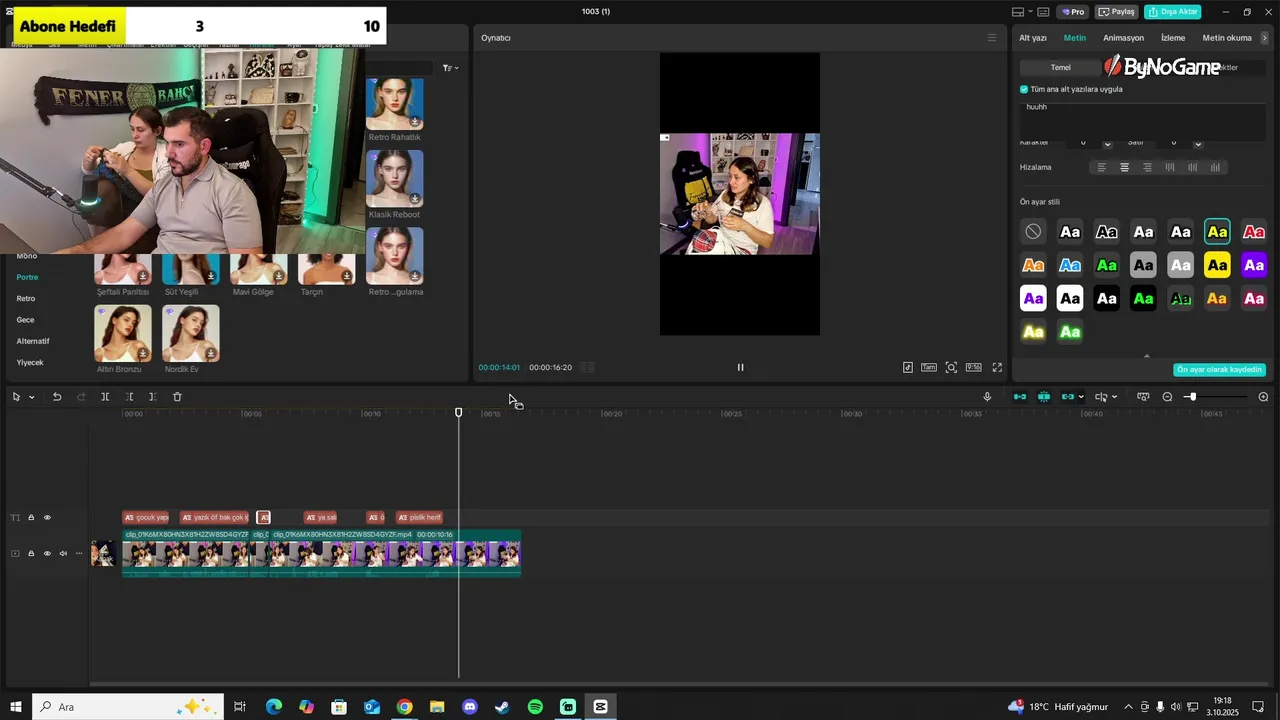
Task: Select the 'pislik herif' caption clip
Action: [420, 518]
